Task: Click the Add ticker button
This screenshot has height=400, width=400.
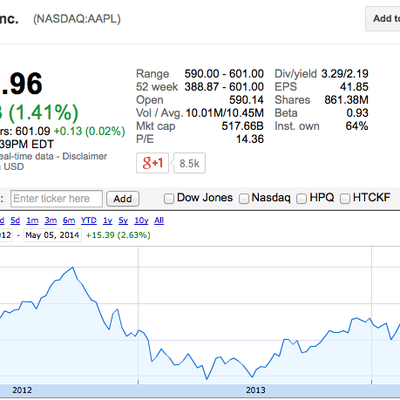Action: coord(123,199)
